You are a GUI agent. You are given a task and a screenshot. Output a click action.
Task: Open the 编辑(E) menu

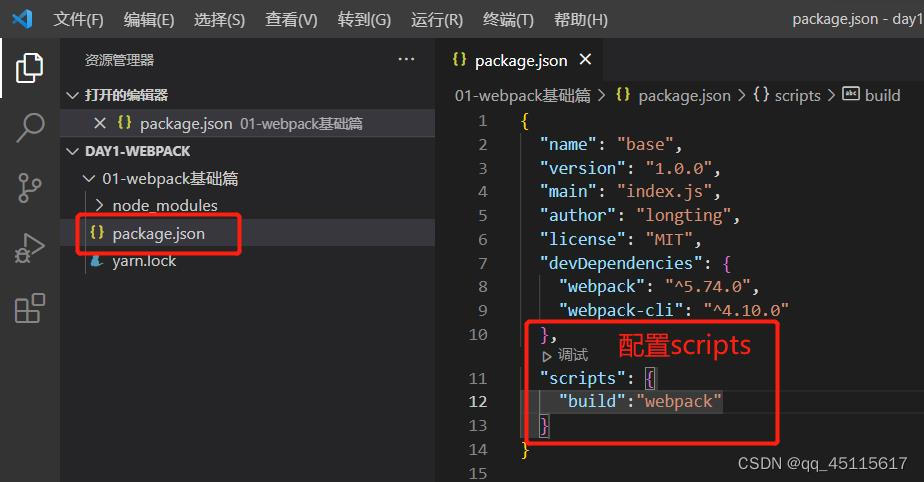tap(148, 19)
